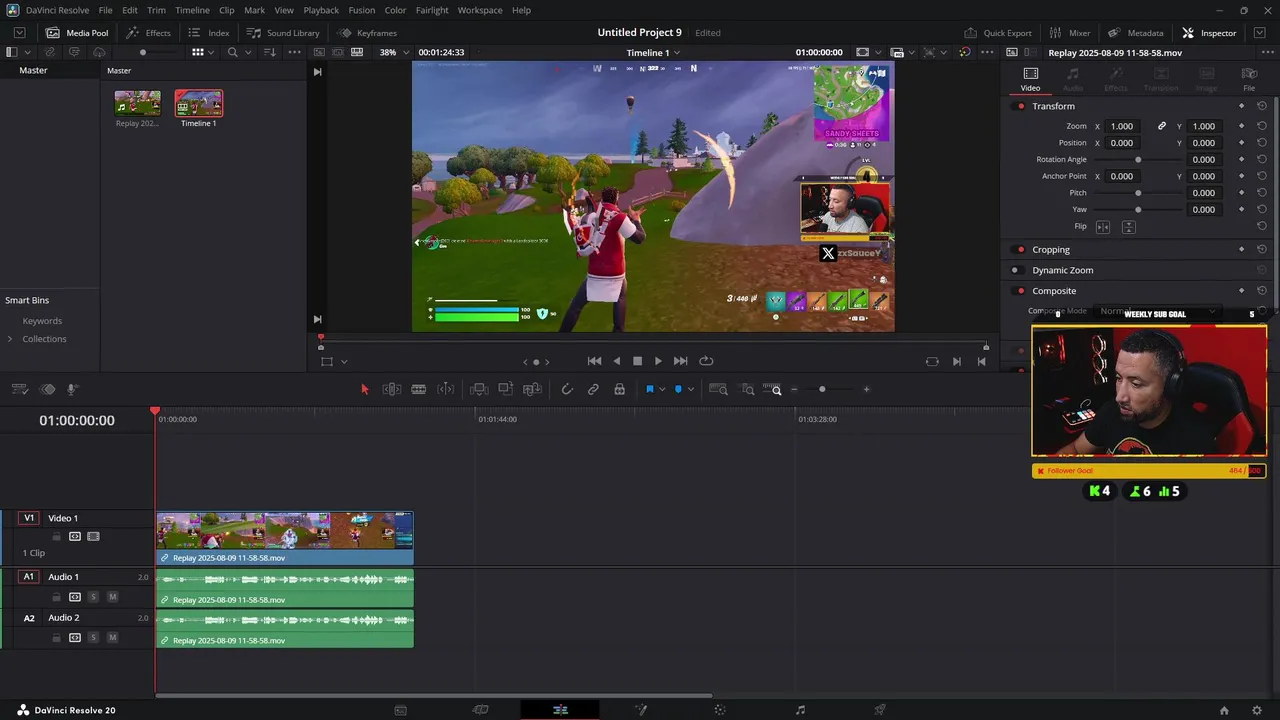Add a blue marker to timeline

[678, 389]
